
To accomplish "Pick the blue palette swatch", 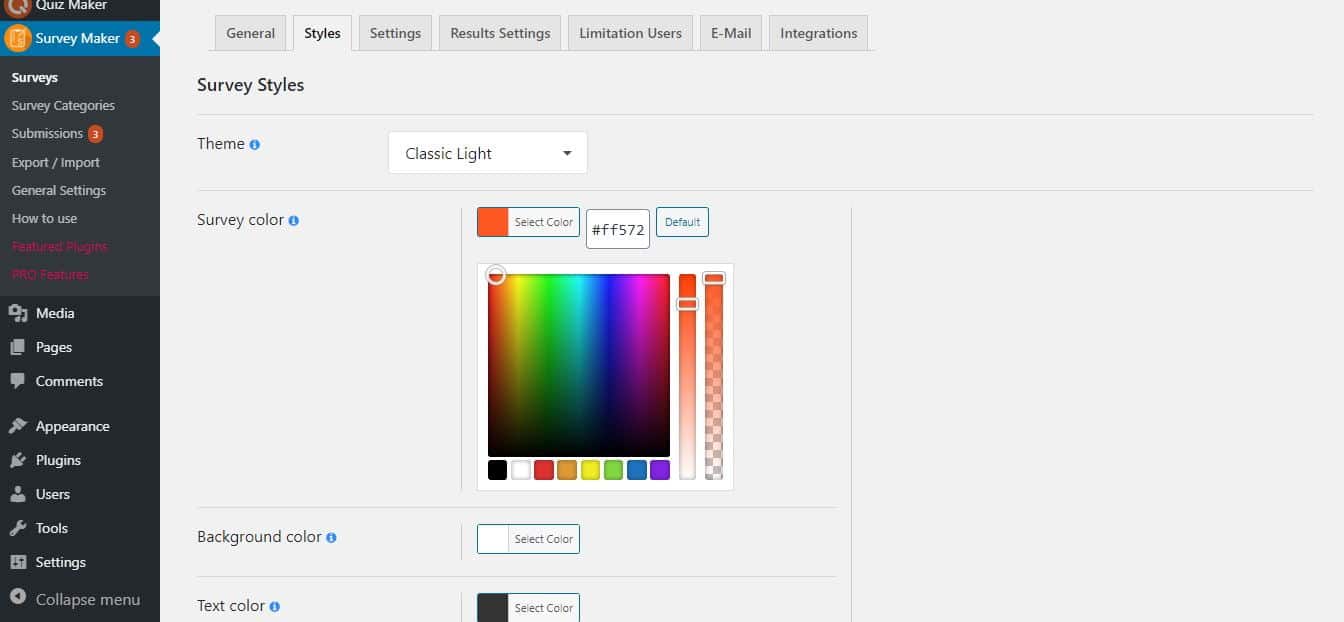I will point(637,470).
